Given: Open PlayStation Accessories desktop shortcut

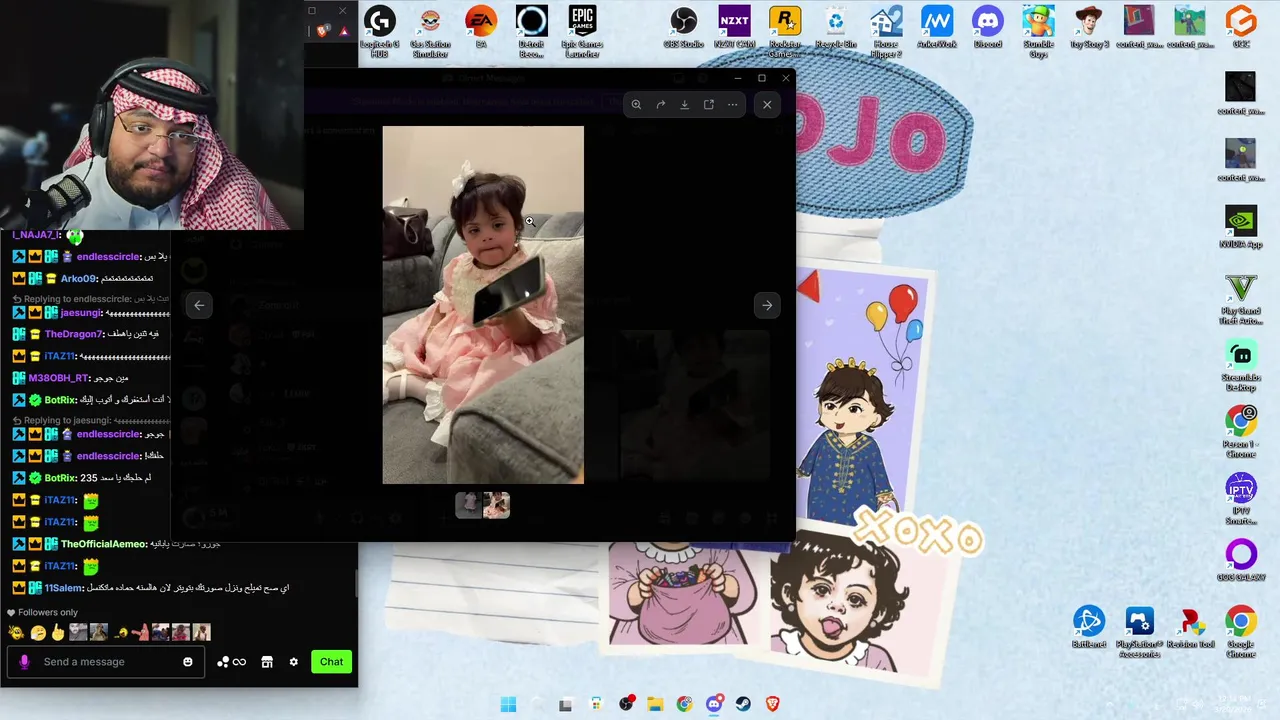Looking at the screenshot, I should pyautogui.click(x=1139, y=631).
